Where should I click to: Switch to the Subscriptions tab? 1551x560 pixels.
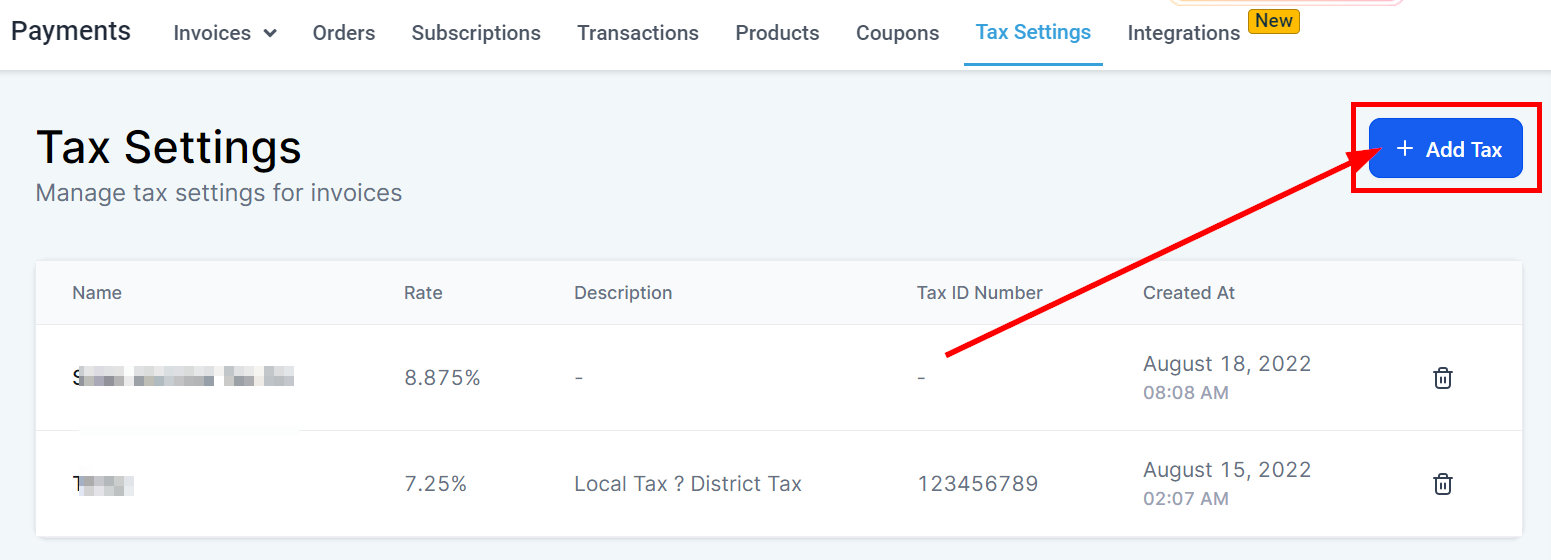point(476,33)
